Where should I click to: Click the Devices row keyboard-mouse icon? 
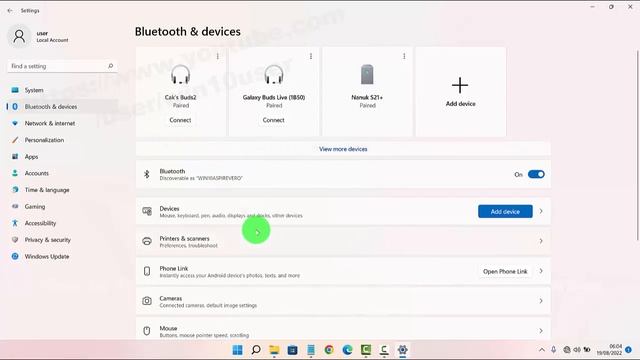point(147,211)
